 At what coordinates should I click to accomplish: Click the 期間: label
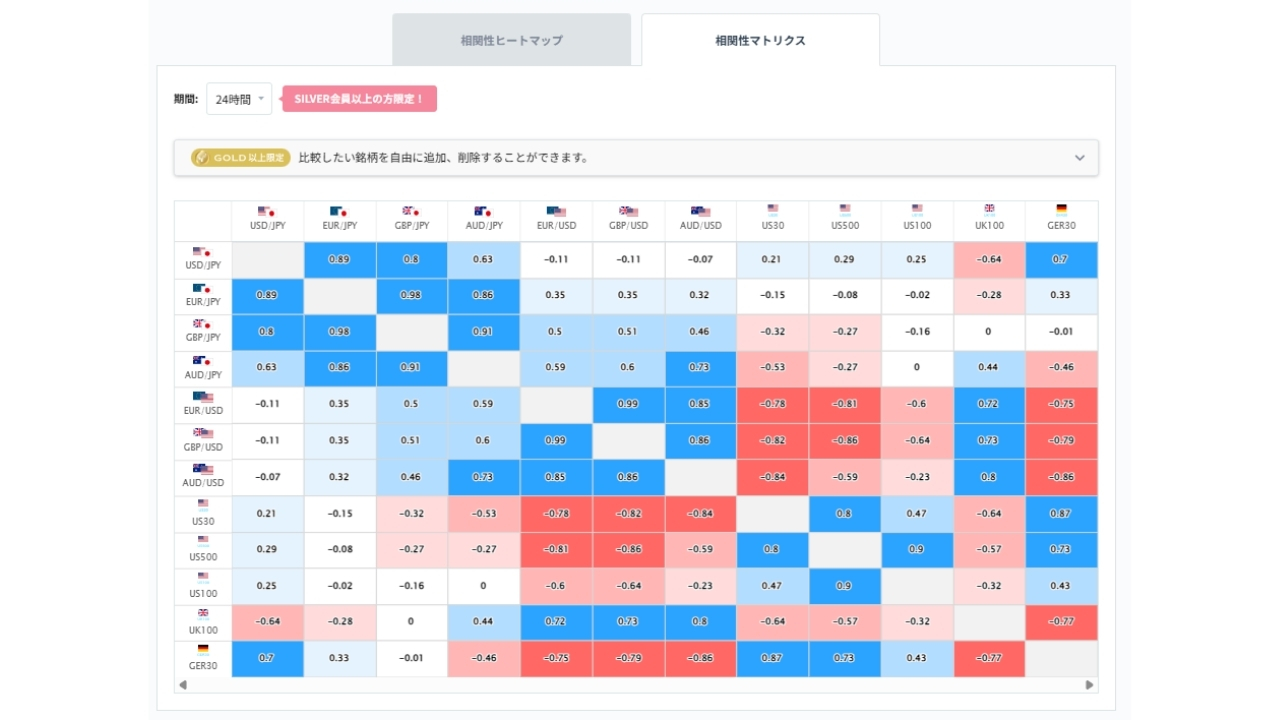click(x=186, y=99)
